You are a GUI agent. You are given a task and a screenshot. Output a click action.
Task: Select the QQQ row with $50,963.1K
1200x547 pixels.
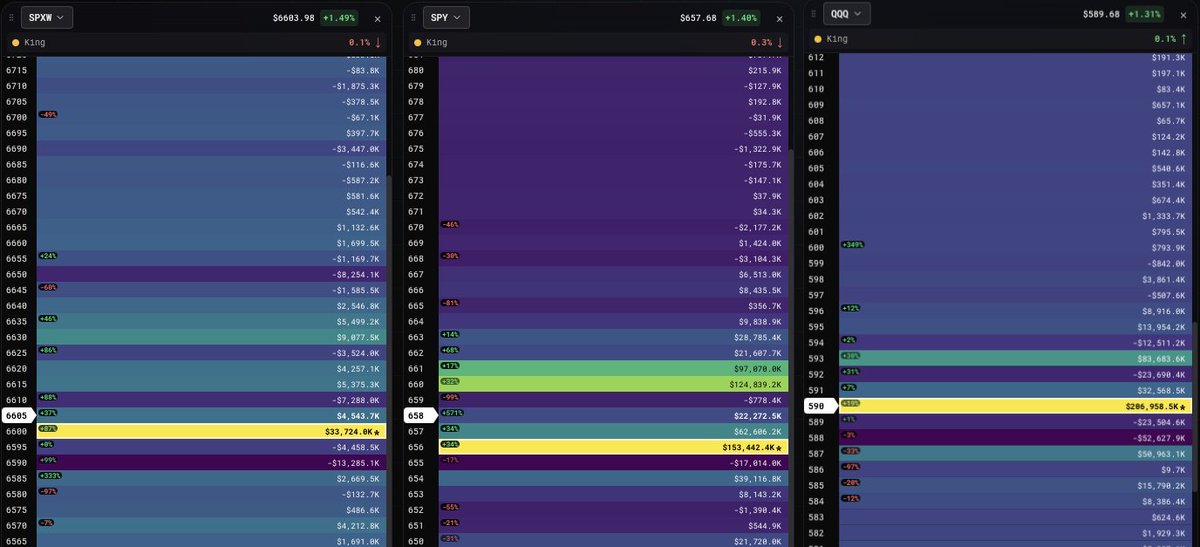click(x=1014, y=453)
